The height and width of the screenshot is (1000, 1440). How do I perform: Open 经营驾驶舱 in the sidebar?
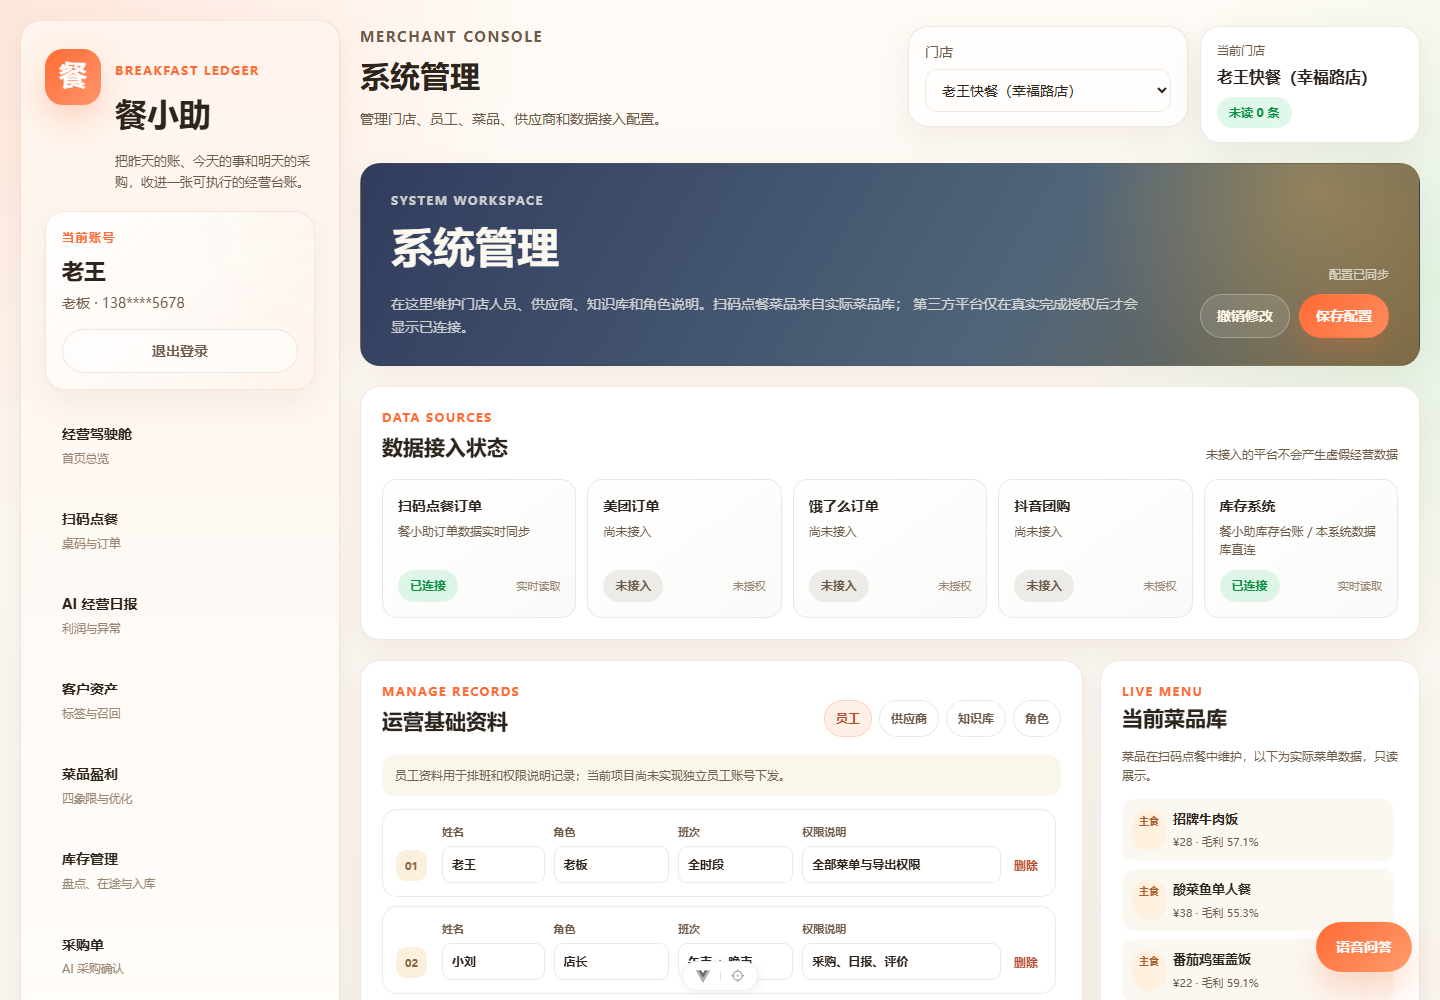click(x=180, y=446)
